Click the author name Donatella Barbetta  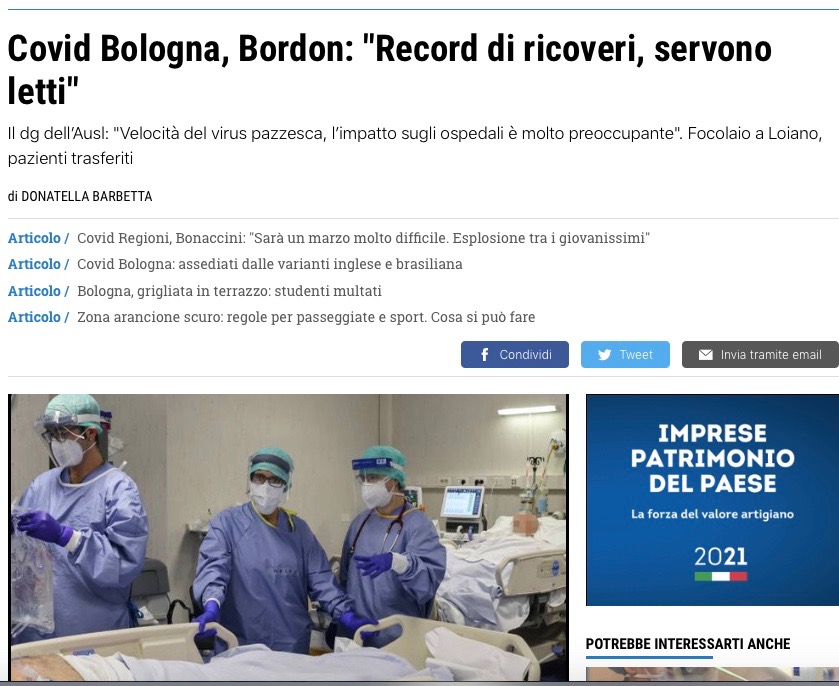[x=87, y=196]
